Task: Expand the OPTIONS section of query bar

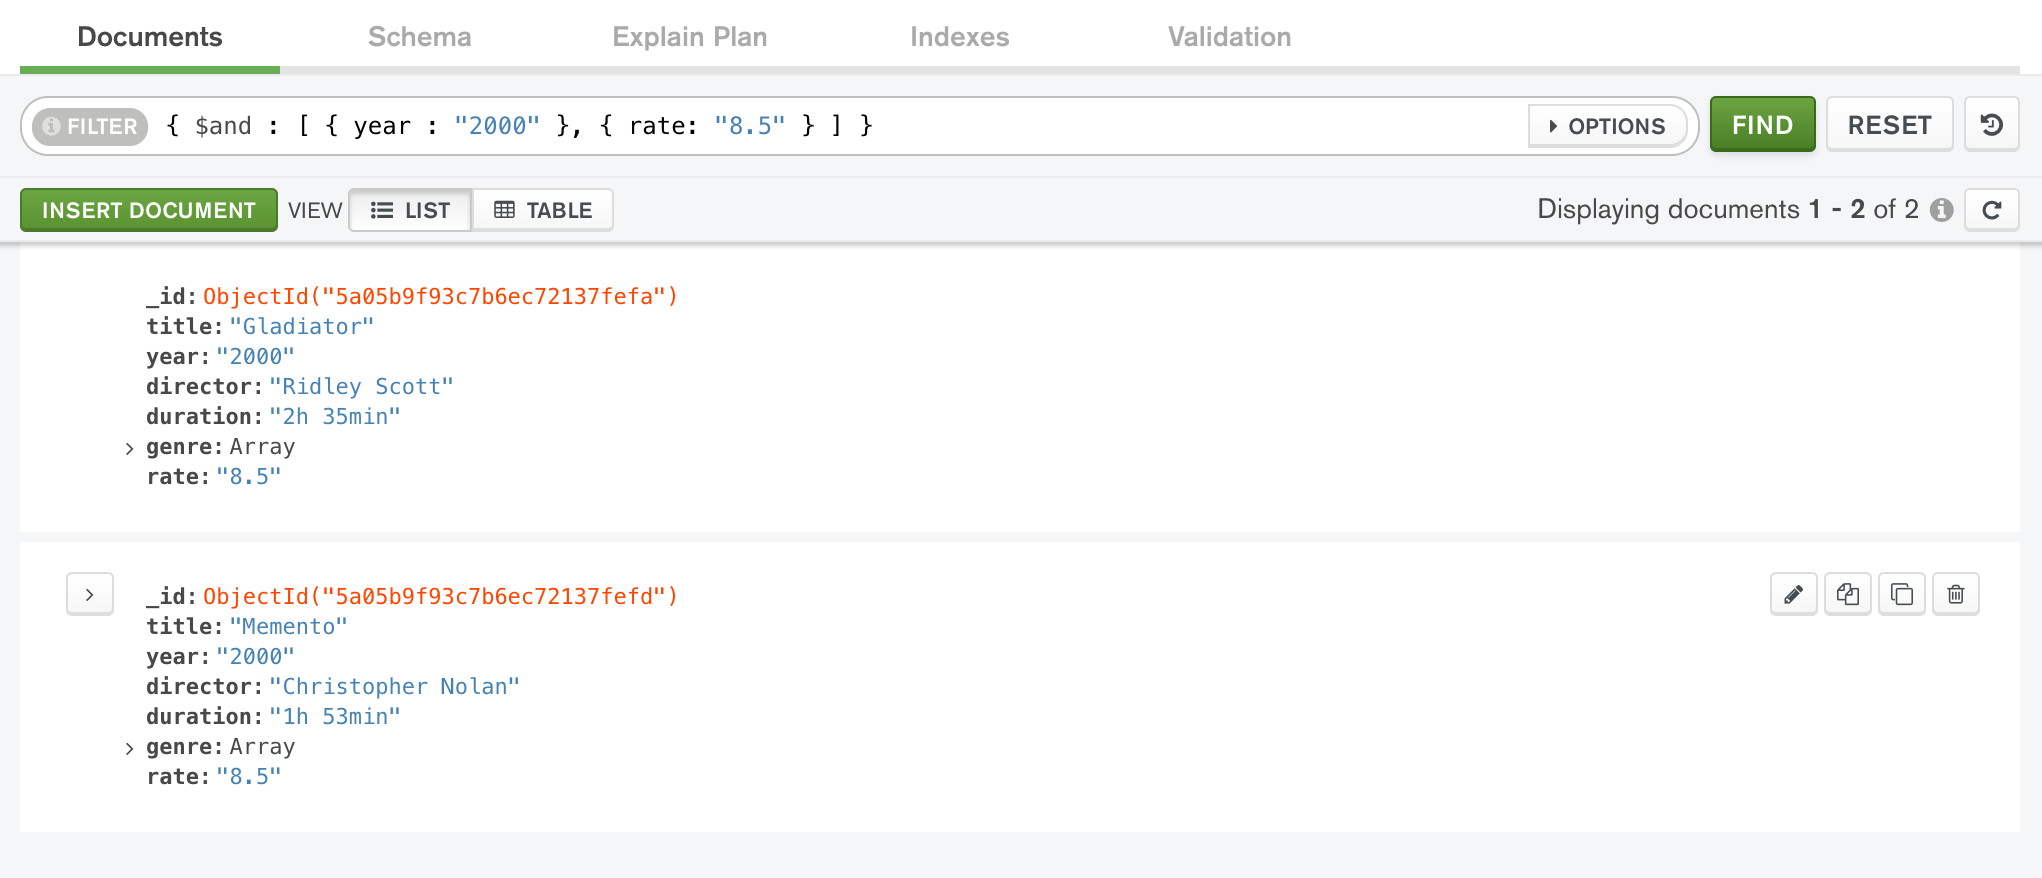Action: click(x=1607, y=126)
